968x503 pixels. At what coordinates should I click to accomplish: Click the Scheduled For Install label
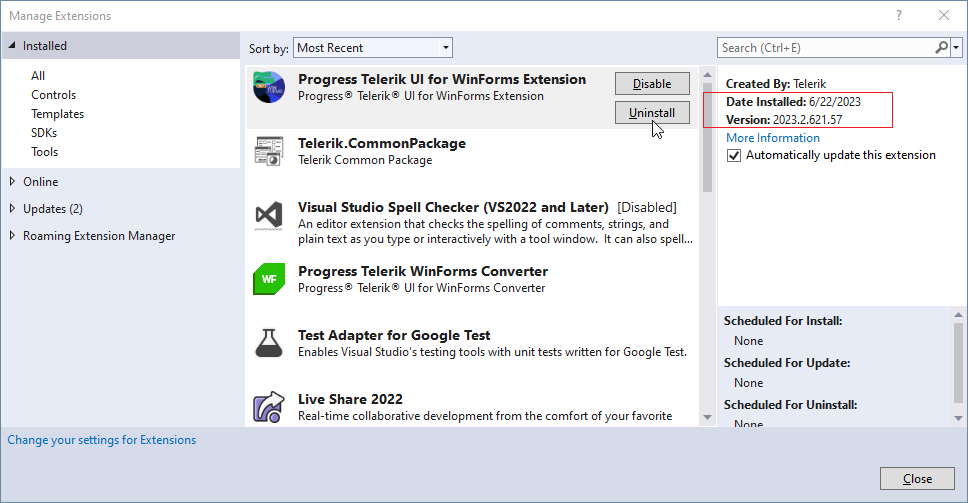(783, 321)
